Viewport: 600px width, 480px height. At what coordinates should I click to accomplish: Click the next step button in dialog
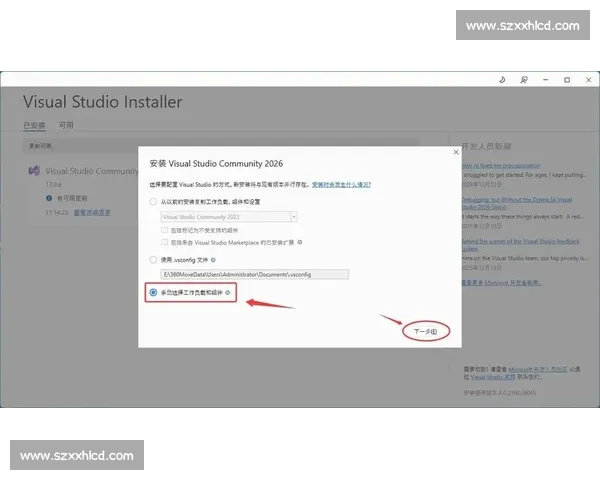426,331
